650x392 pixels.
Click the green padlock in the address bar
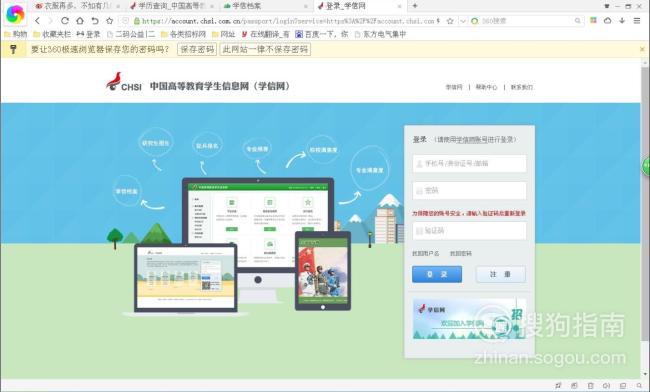(x=137, y=21)
